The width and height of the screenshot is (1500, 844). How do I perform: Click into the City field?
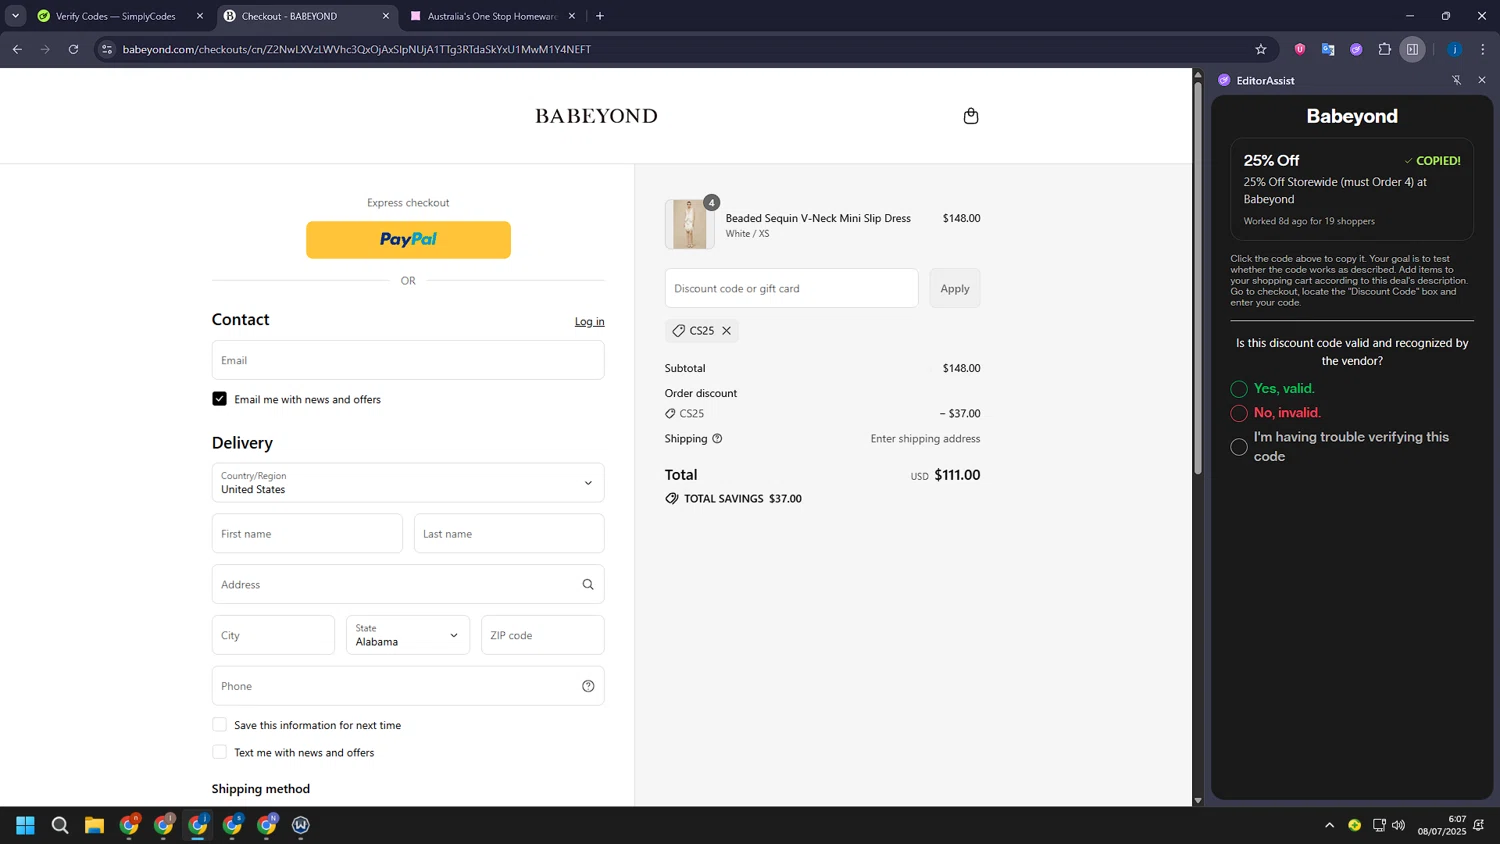point(273,635)
